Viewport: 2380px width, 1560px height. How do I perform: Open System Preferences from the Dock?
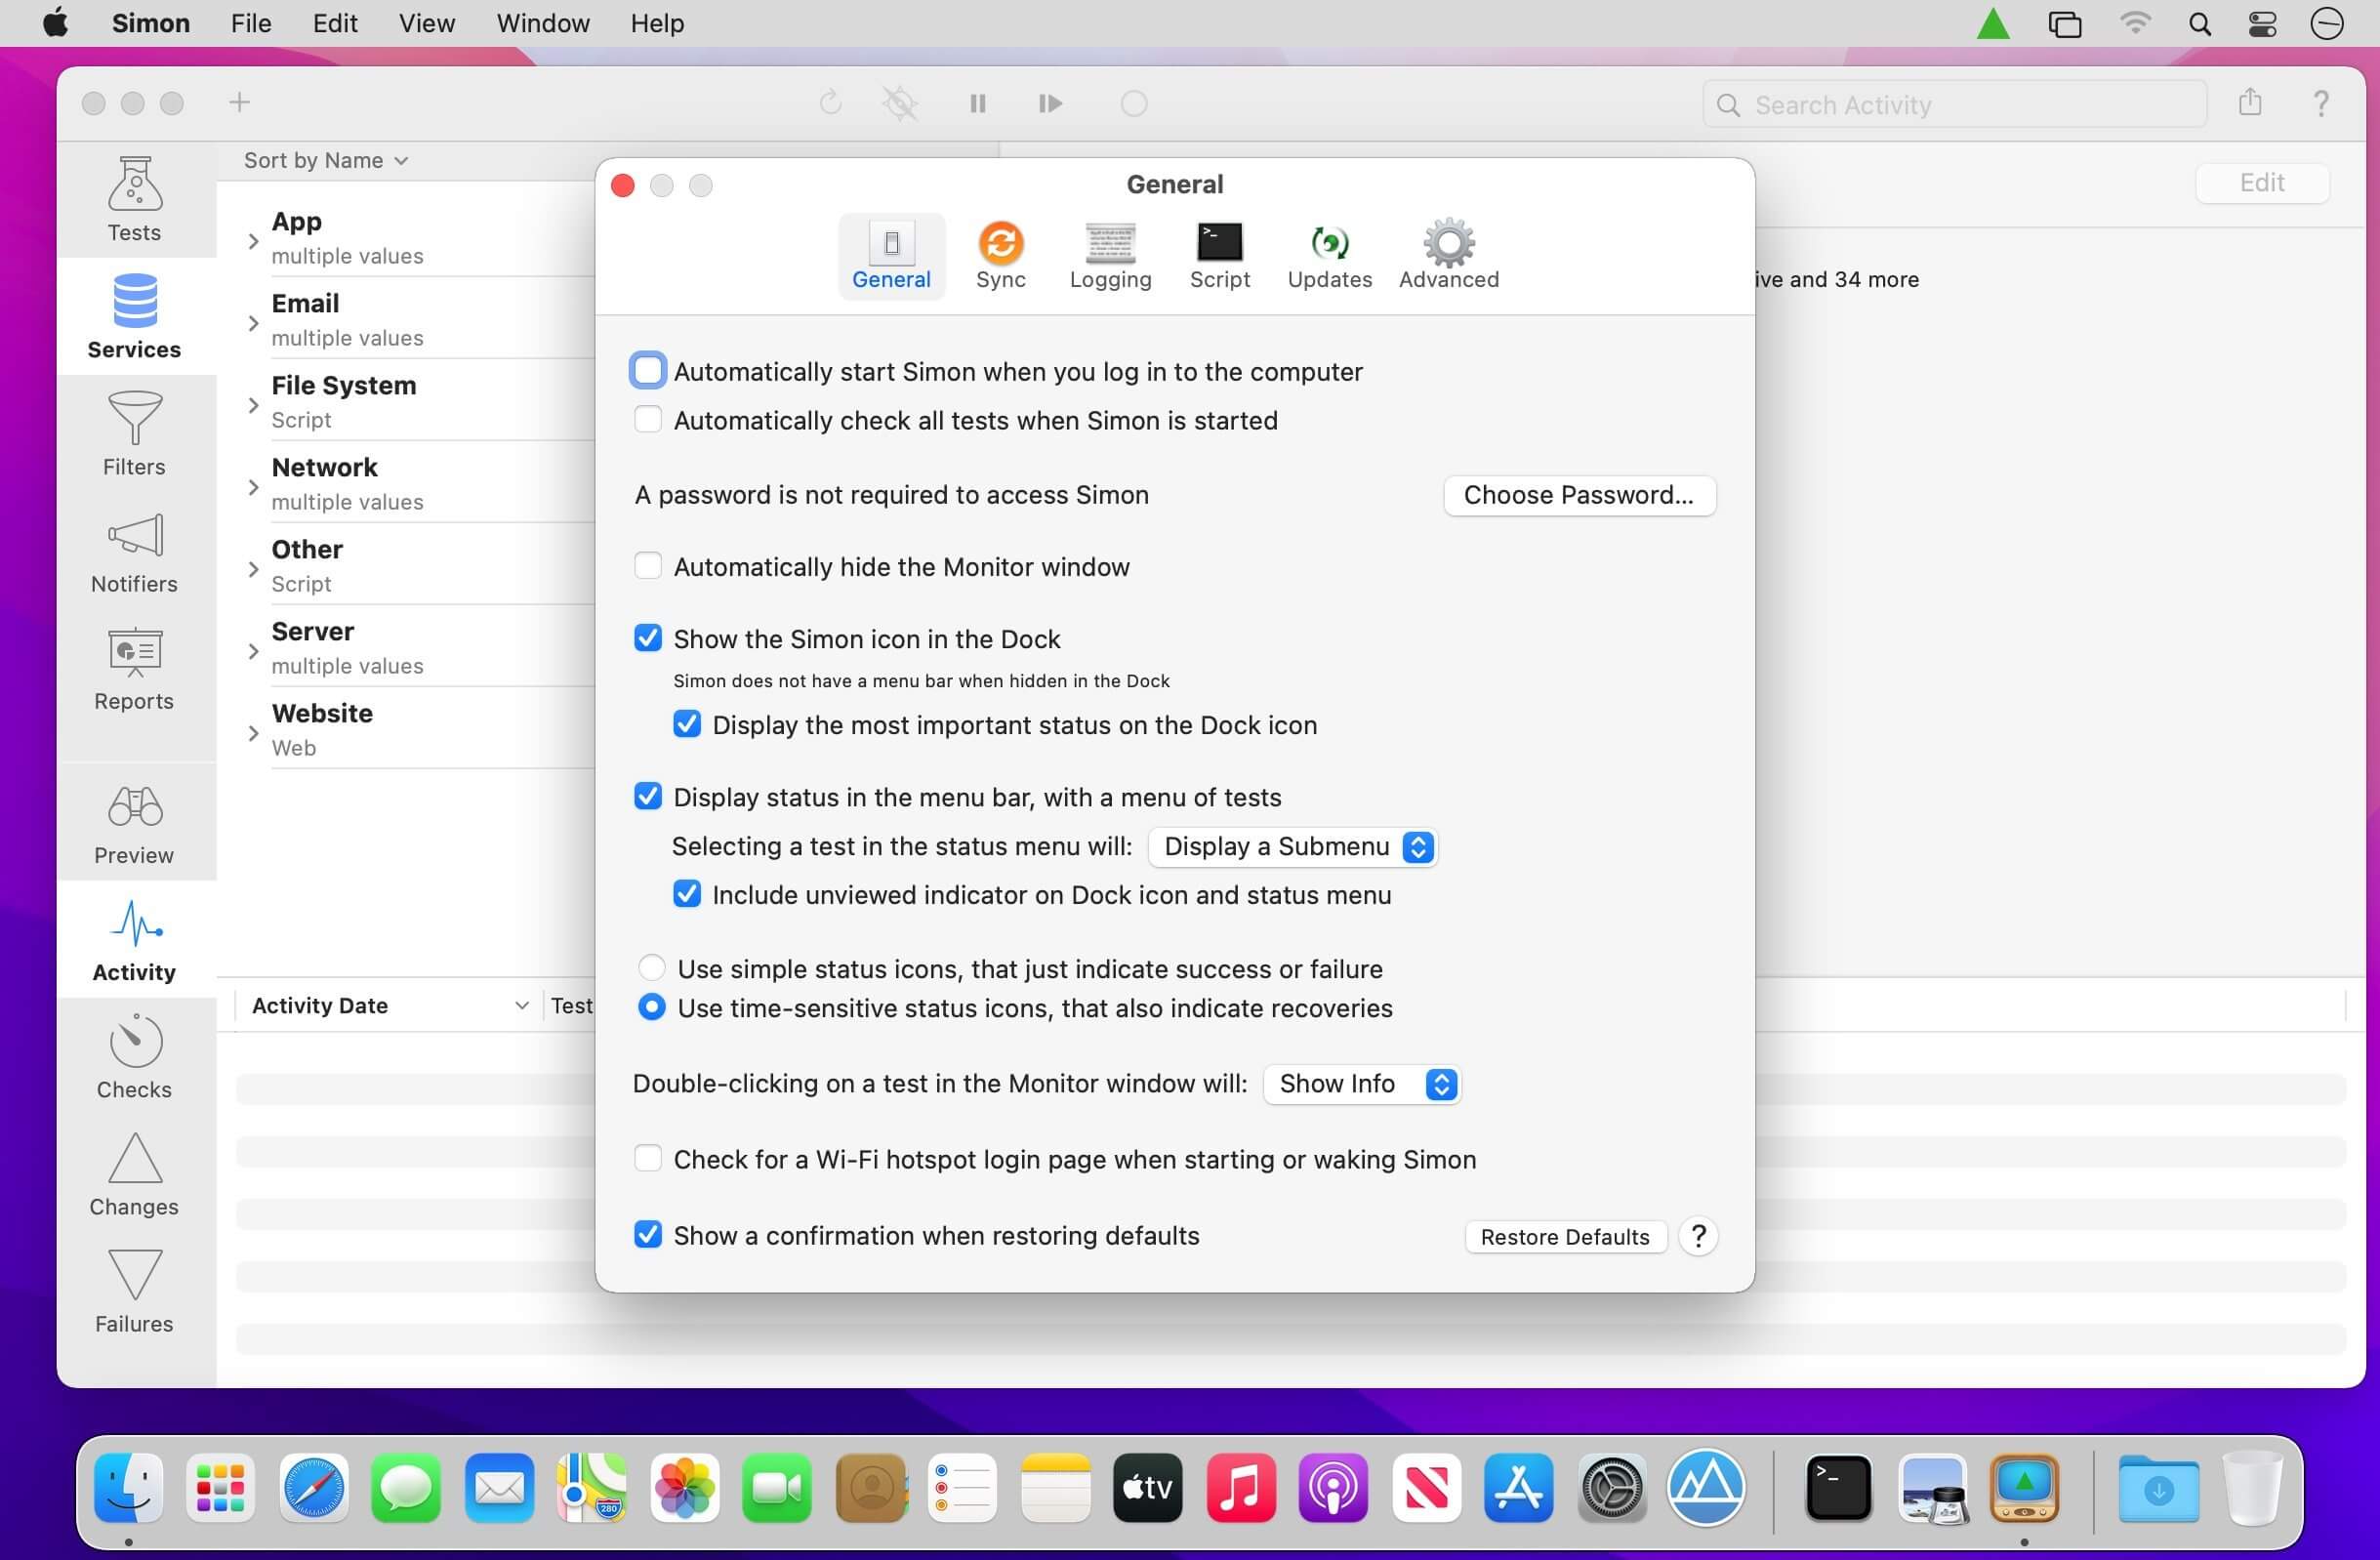(x=1612, y=1488)
